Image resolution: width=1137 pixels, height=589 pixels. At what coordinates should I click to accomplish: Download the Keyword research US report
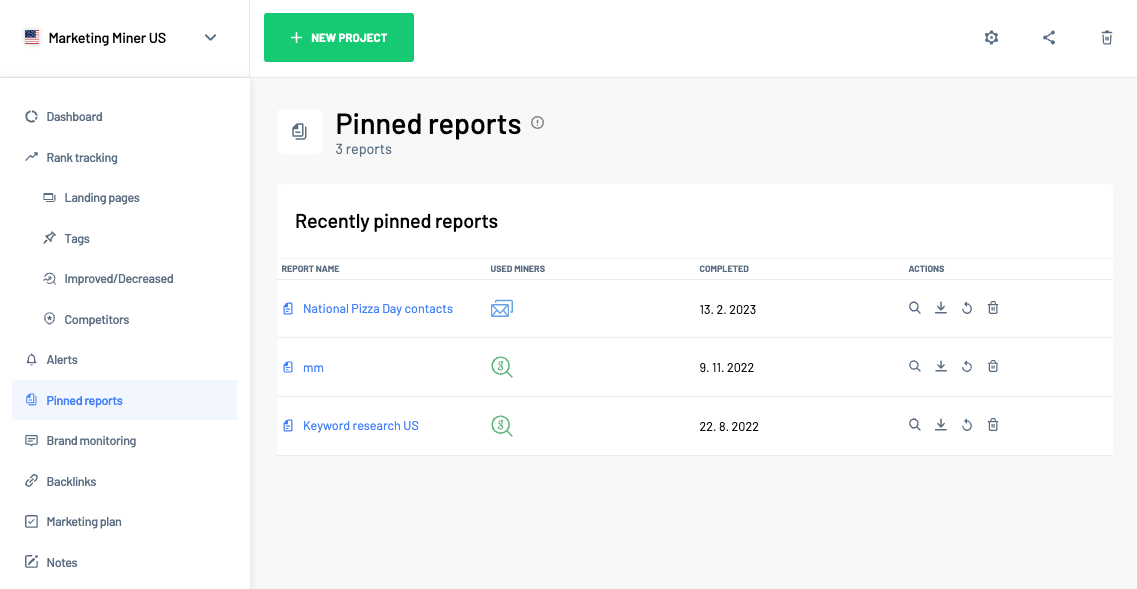click(941, 424)
